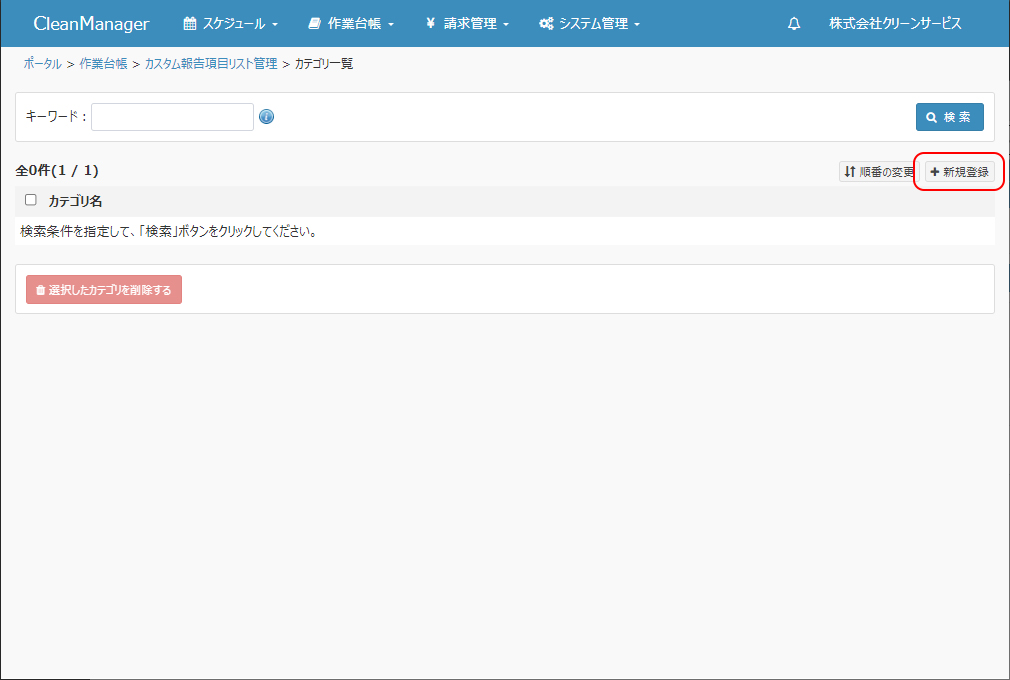Go to カスタム報告項目リスト管理 breadcrumb
This screenshot has width=1010, height=680.
click(211, 64)
